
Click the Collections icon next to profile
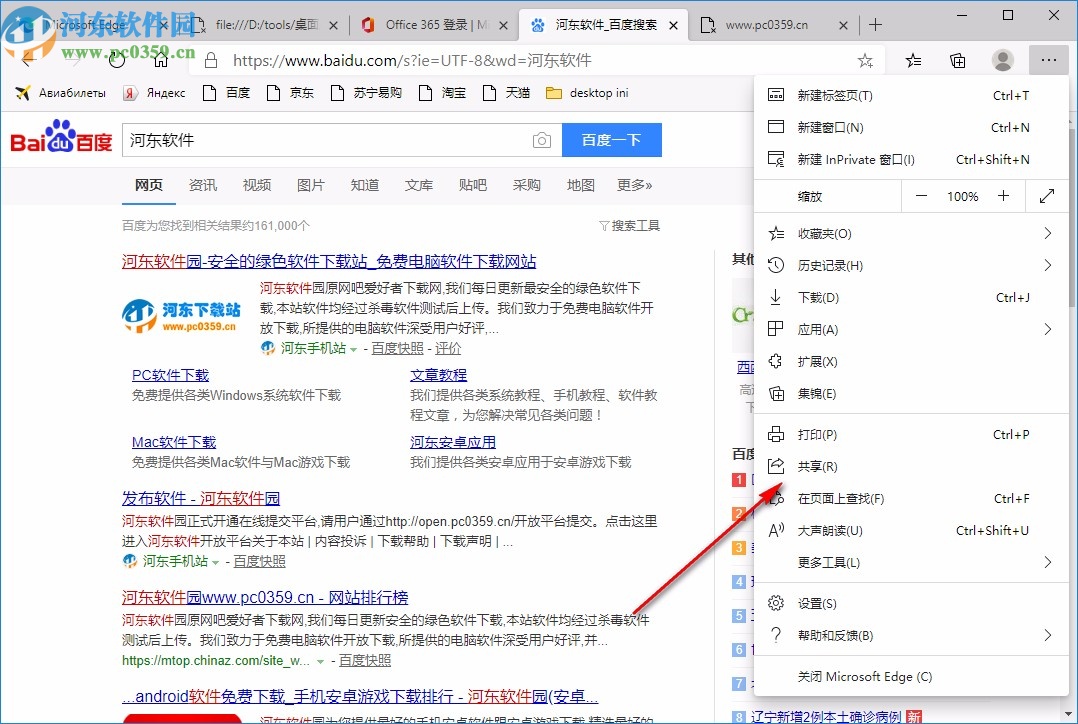pyautogui.click(x=958, y=60)
